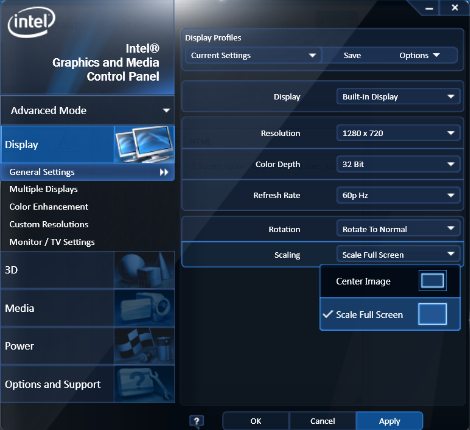The image size is (470, 430).
Task: Open Custom Resolutions settings
Action: (49, 224)
